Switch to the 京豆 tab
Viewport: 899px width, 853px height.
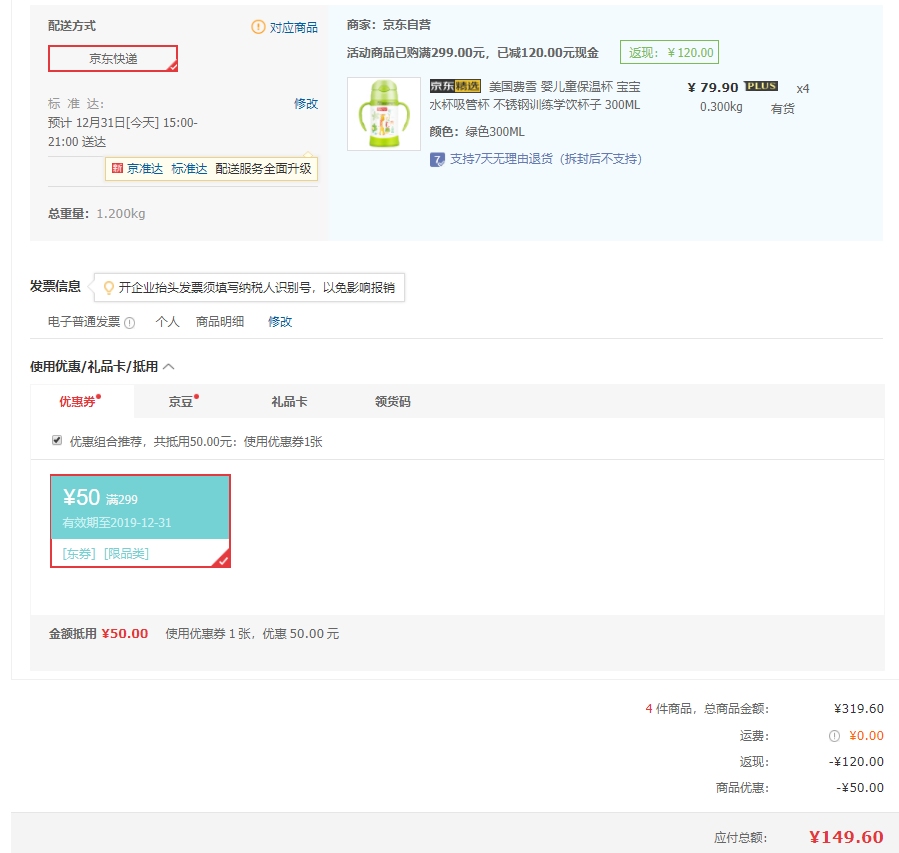(x=183, y=401)
